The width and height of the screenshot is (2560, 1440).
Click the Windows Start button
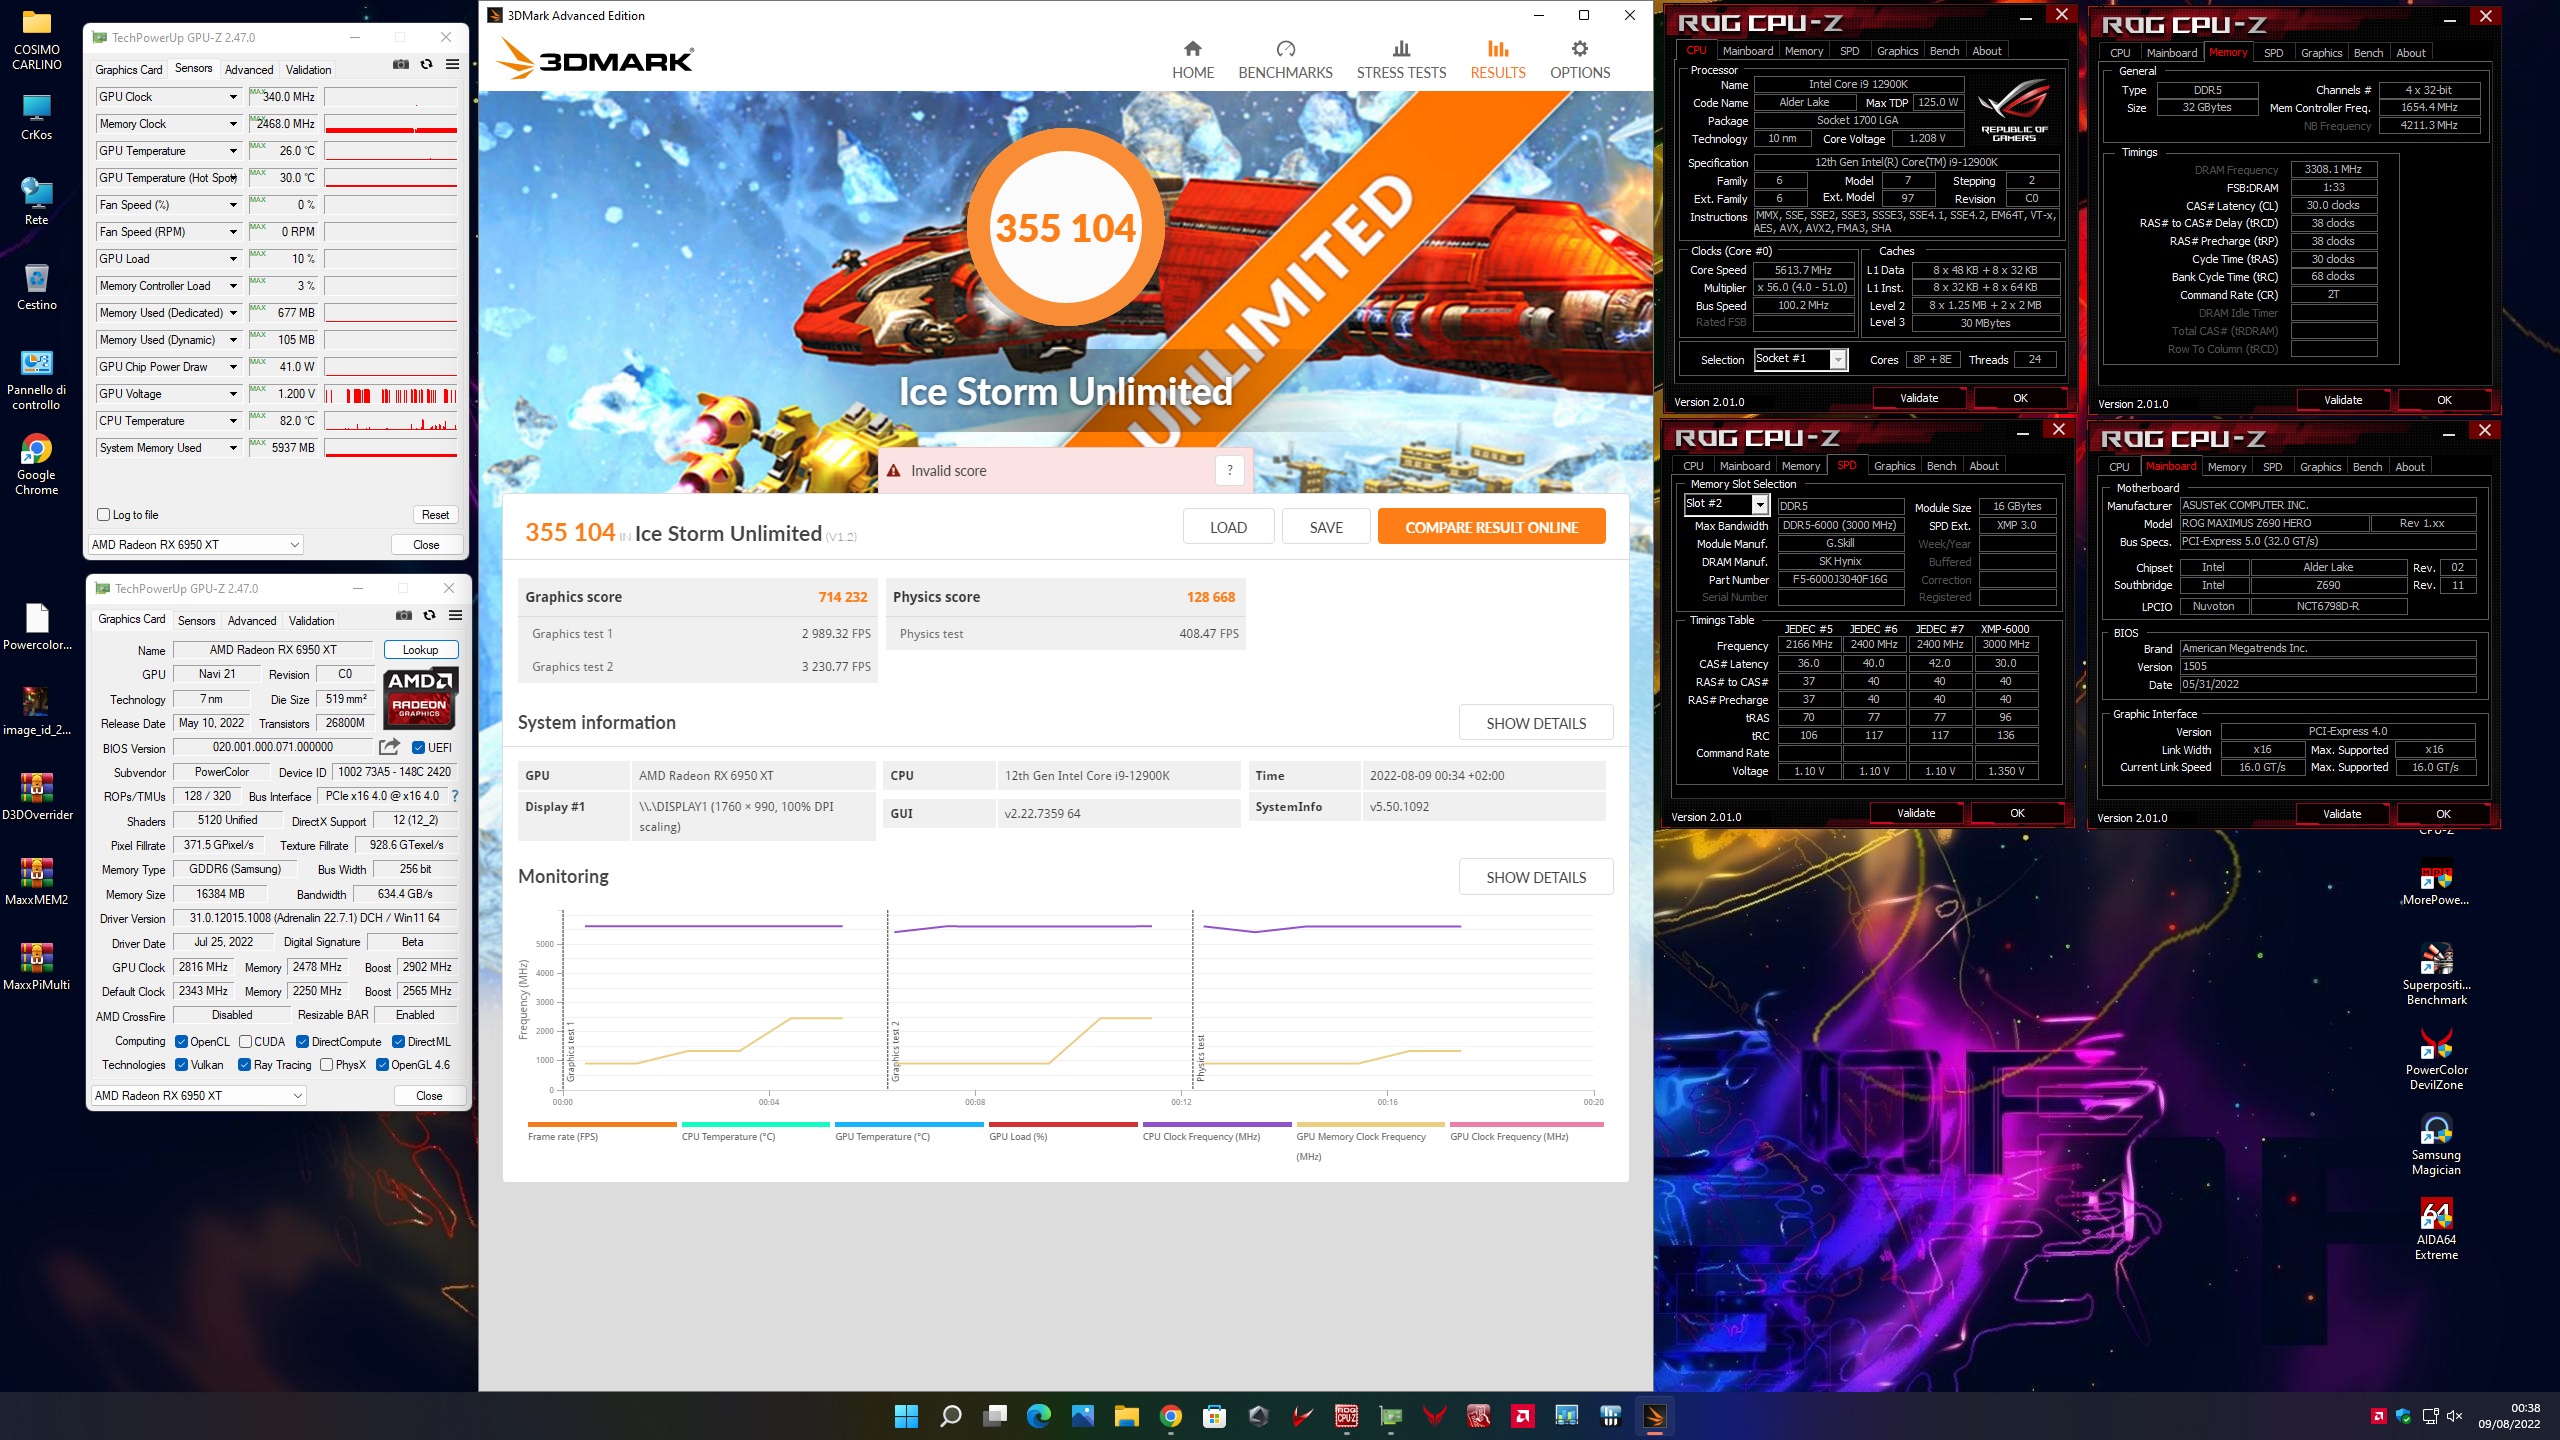point(906,1416)
